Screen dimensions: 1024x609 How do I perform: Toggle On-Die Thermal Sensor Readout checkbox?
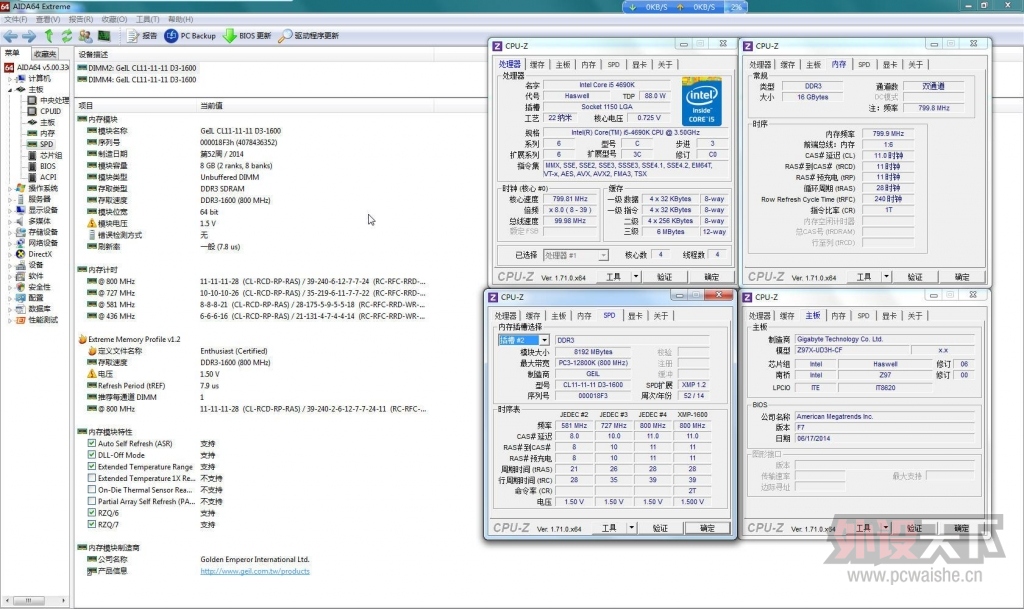[92, 490]
